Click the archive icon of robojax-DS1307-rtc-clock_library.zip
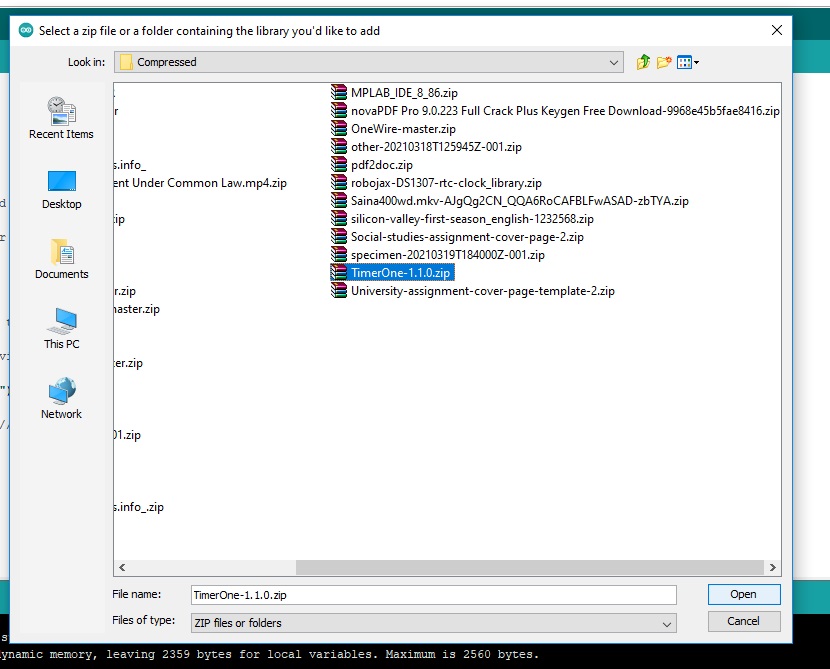The width and height of the screenshot is (830, 669). pyautogui.click(x=339, y=183)
